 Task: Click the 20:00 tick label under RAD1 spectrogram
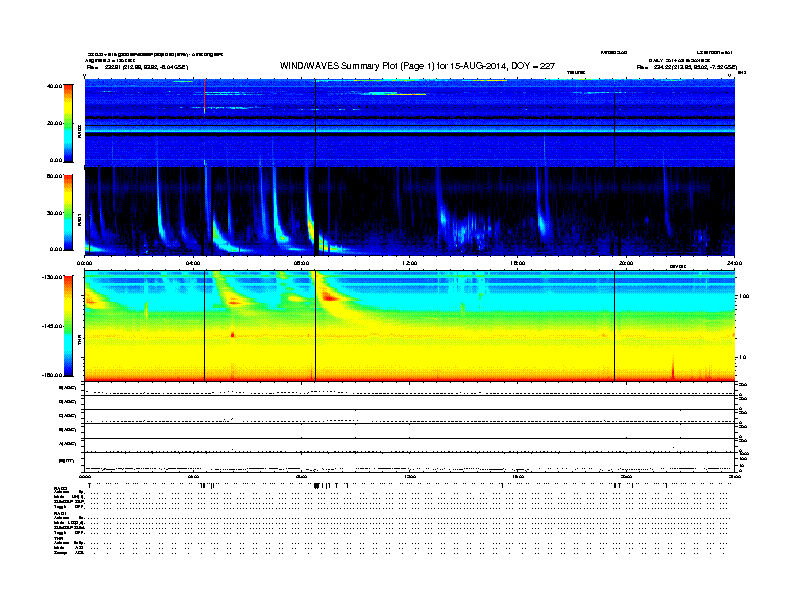pyautogui.click(x=626, y=263)
